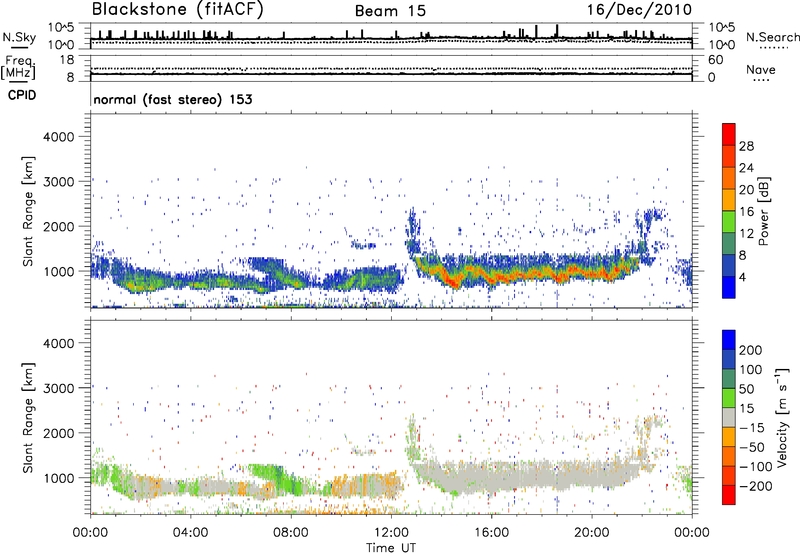
Task: Click the 'N.Sky' legend label
Action: pyautogui.click(x=19, y=37)
